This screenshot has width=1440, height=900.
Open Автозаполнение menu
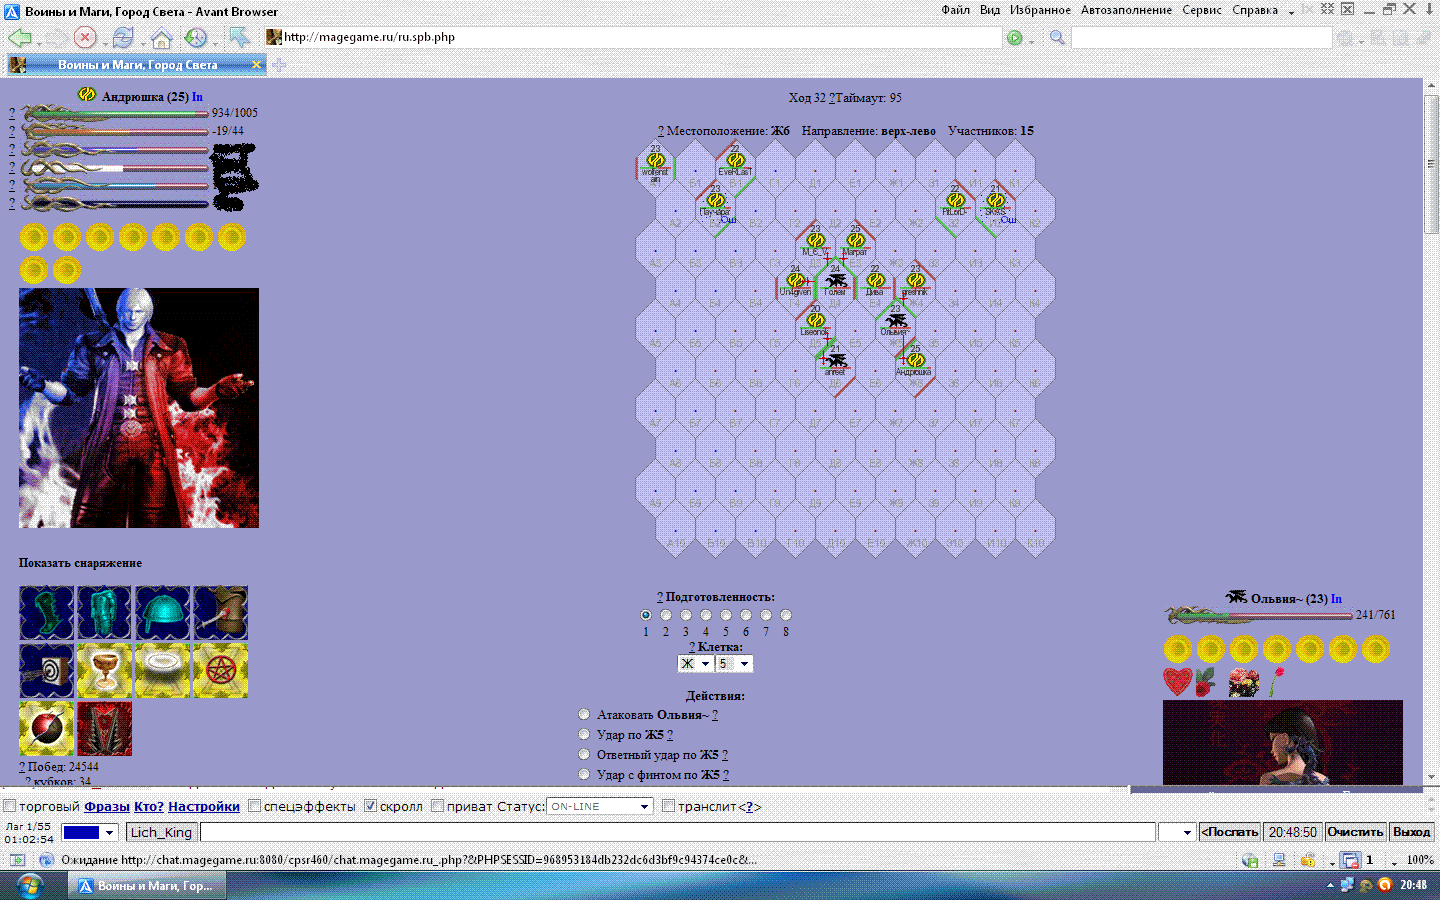1126,10
